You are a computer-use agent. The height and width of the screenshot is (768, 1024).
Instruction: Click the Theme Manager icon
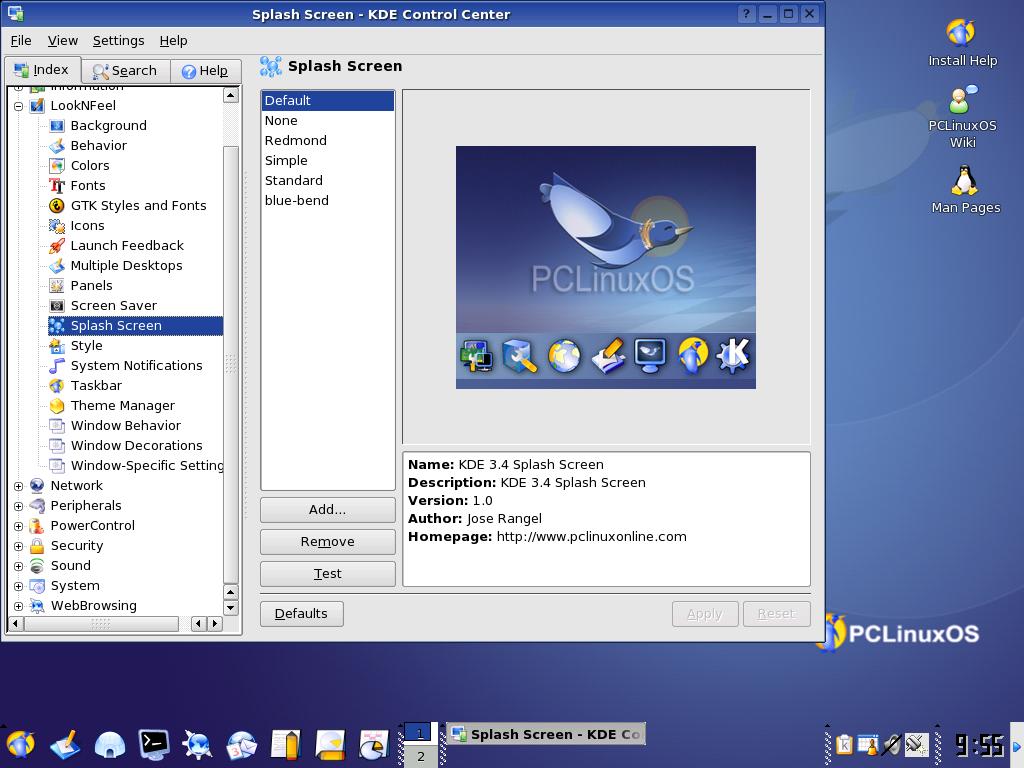[x=57, y=406]
